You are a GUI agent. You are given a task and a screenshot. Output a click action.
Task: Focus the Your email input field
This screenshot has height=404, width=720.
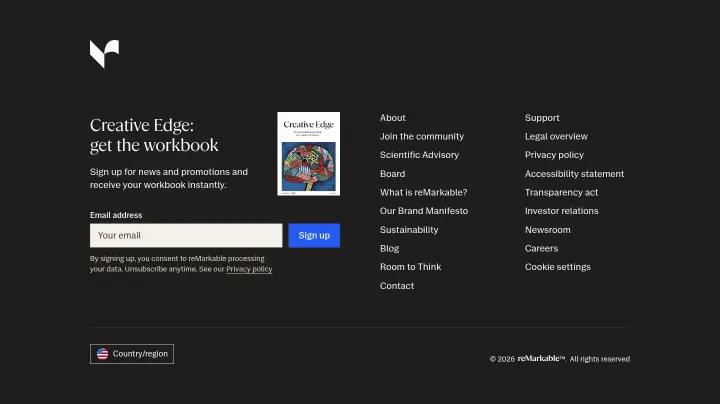(x=186, y=236)
